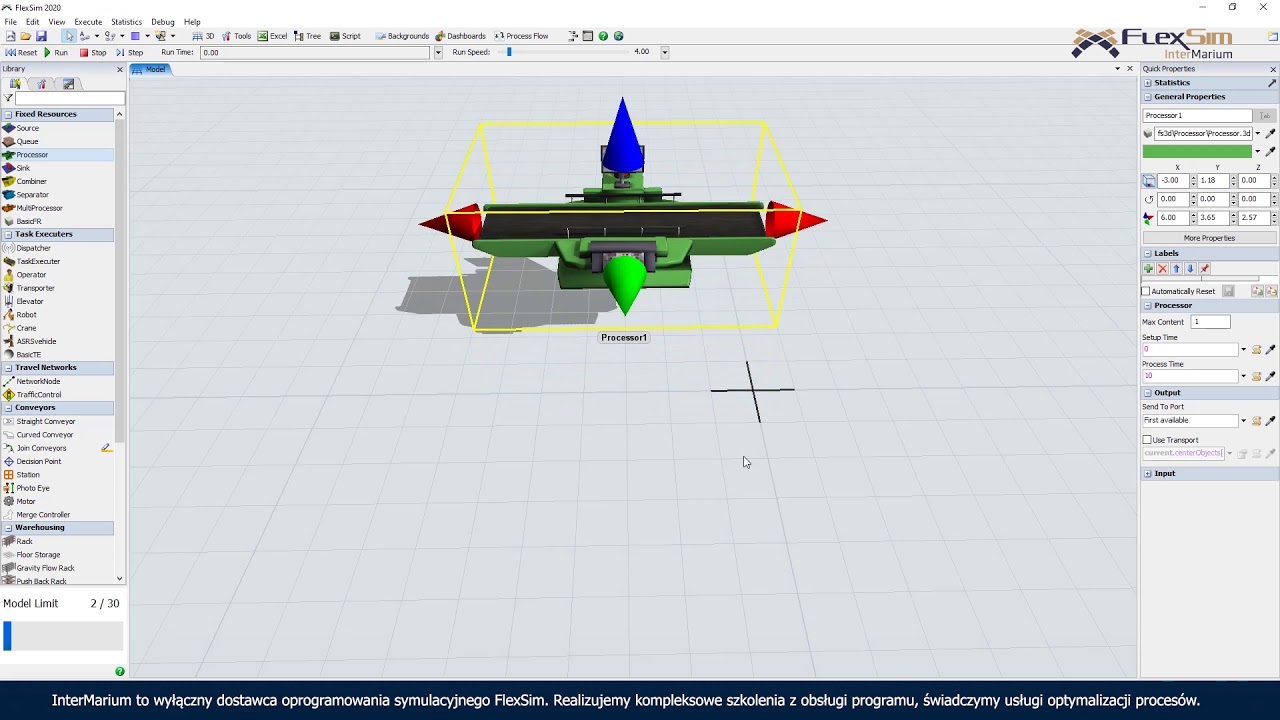
Task: Open the File menu
Action: (10, 22)
